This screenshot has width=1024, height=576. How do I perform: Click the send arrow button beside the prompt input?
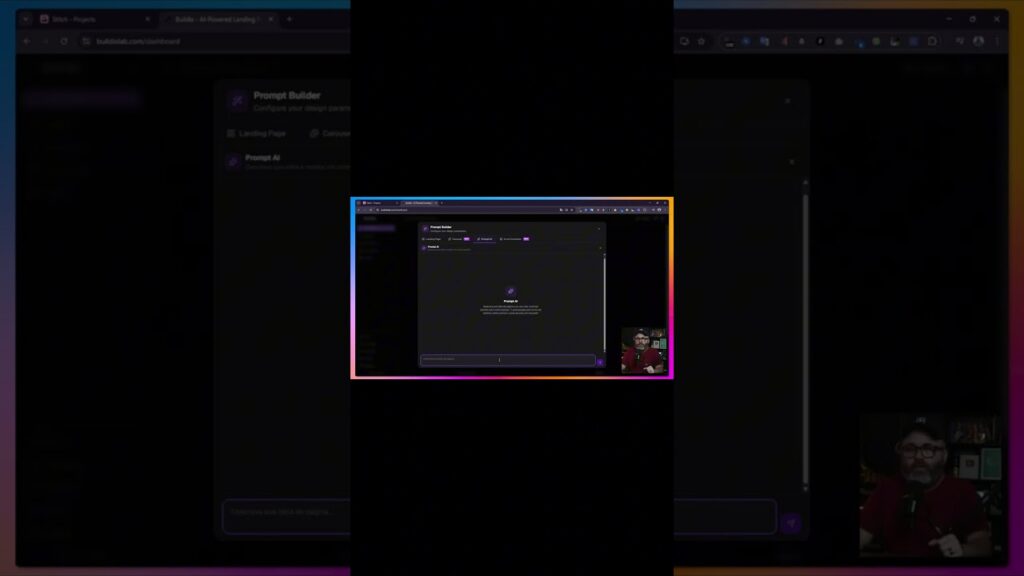[600, 360]
